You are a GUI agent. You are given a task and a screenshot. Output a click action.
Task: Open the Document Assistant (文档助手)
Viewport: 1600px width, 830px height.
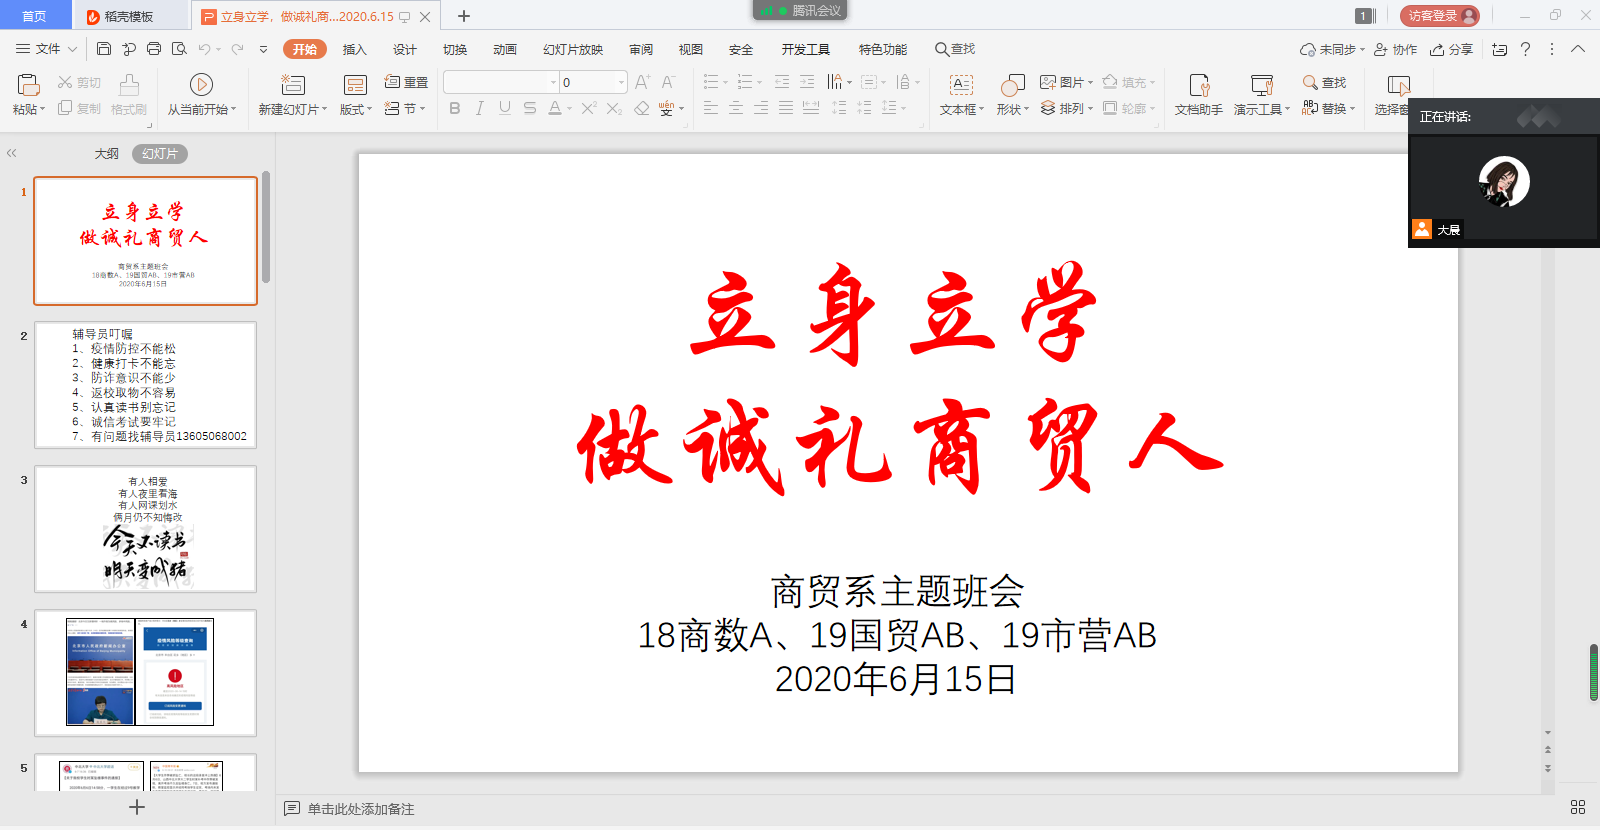click(x=1198, y=85)
